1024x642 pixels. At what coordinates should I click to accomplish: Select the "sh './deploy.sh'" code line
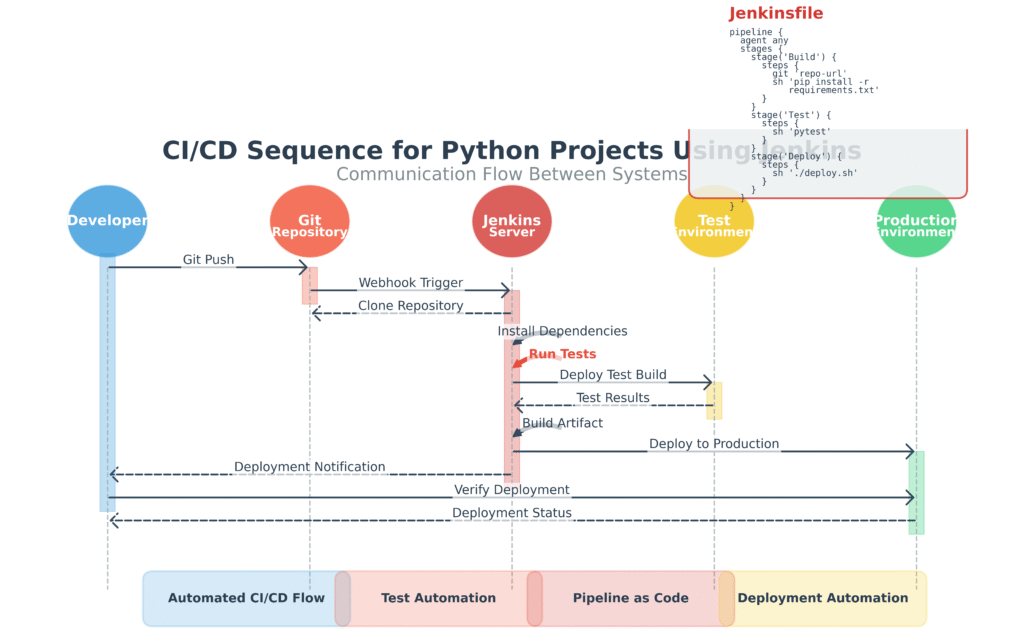(815, 173)
